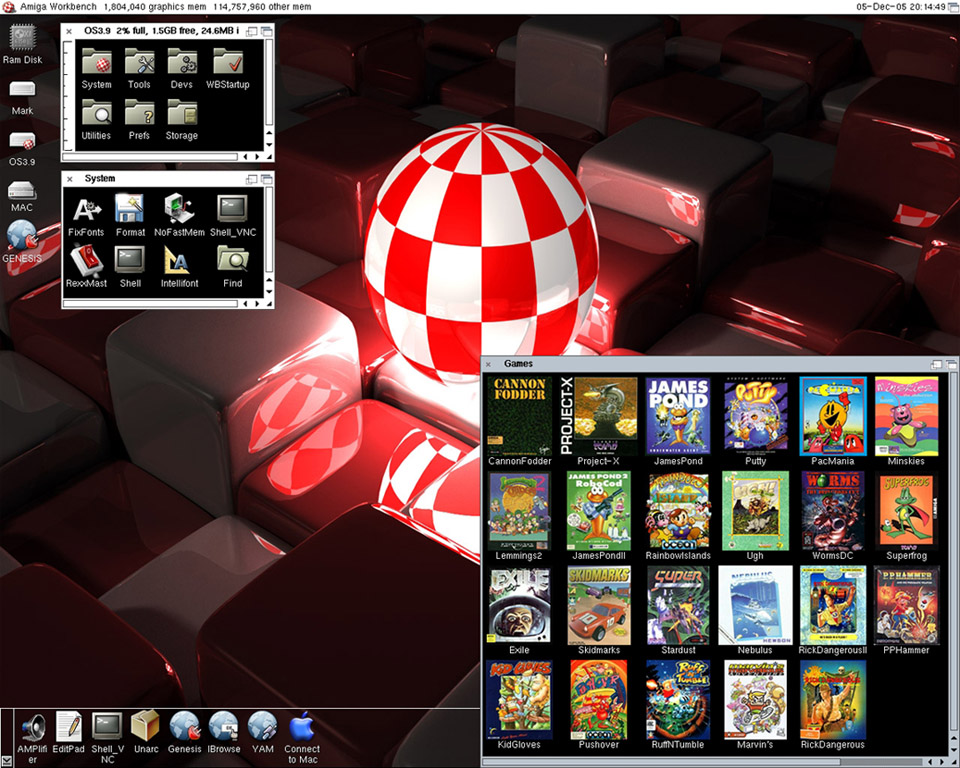This screenshot has width=960, height=768.
Task: Click the clock in the menu bar
Action: coord(901,7)
